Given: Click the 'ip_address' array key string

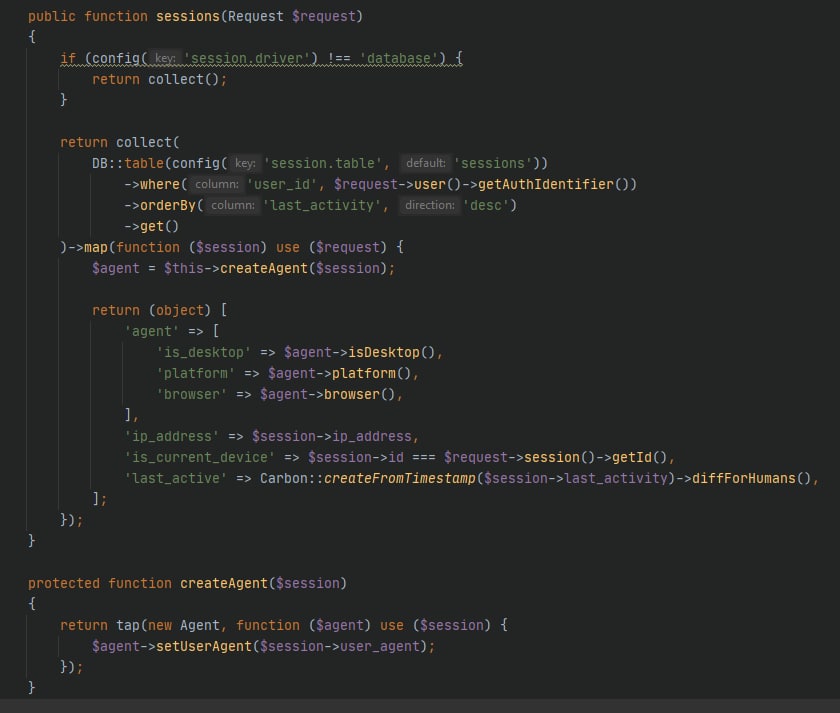Looking at the screenshot, I should [171, 437].
